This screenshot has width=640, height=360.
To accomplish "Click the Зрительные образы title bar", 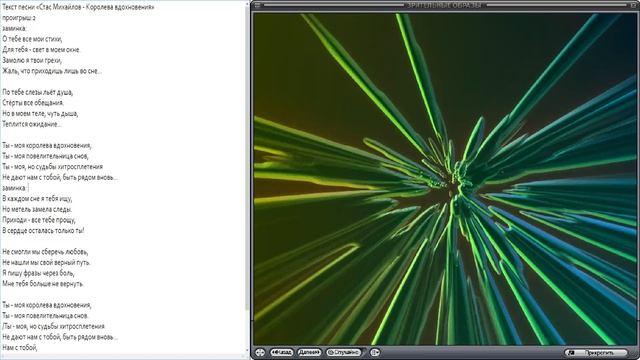I will pyautogui.click(x=444, y=5).
